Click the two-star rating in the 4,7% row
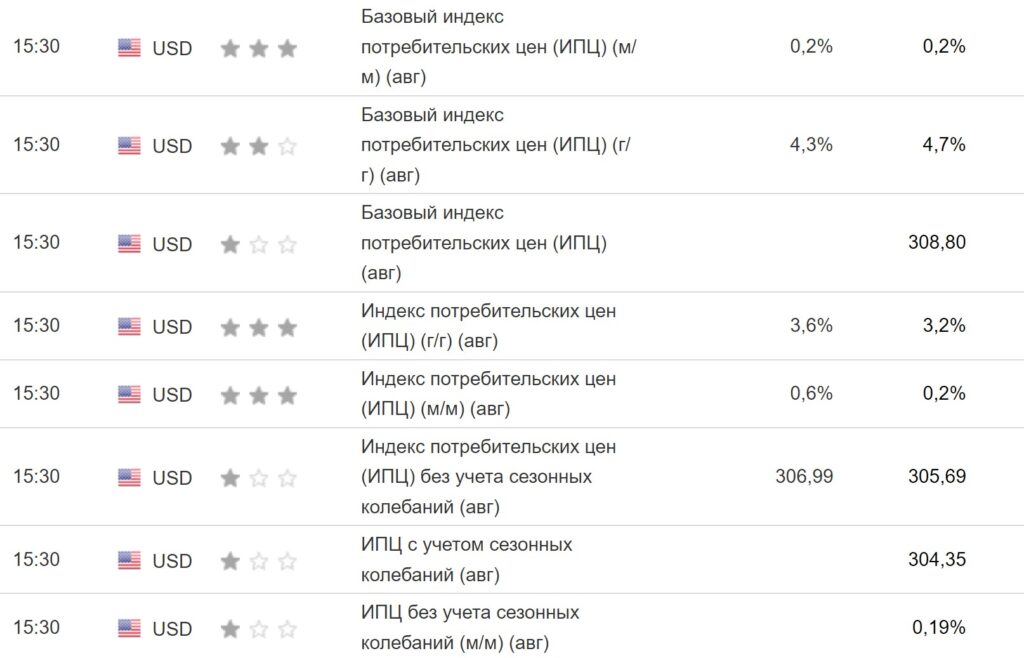Image resolution: width=1024 pixels, height=658 pixels. [x=258, y=146]
